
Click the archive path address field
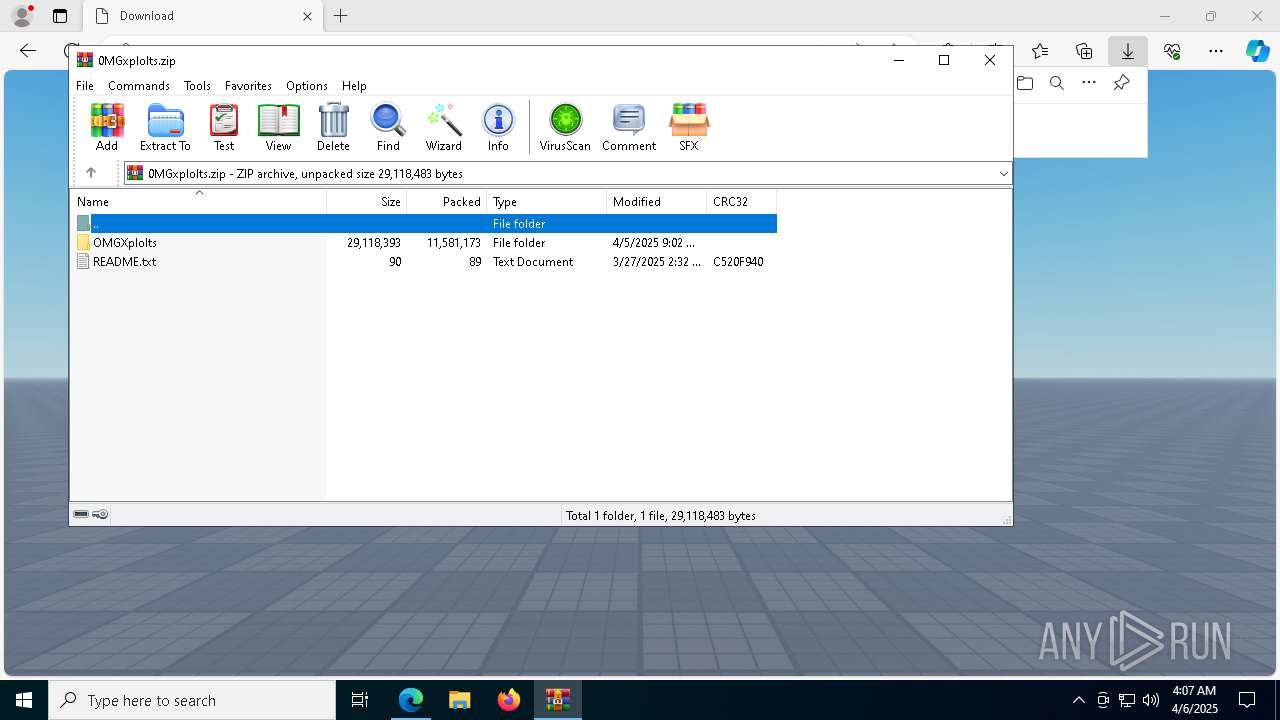[x=568, y=173]
